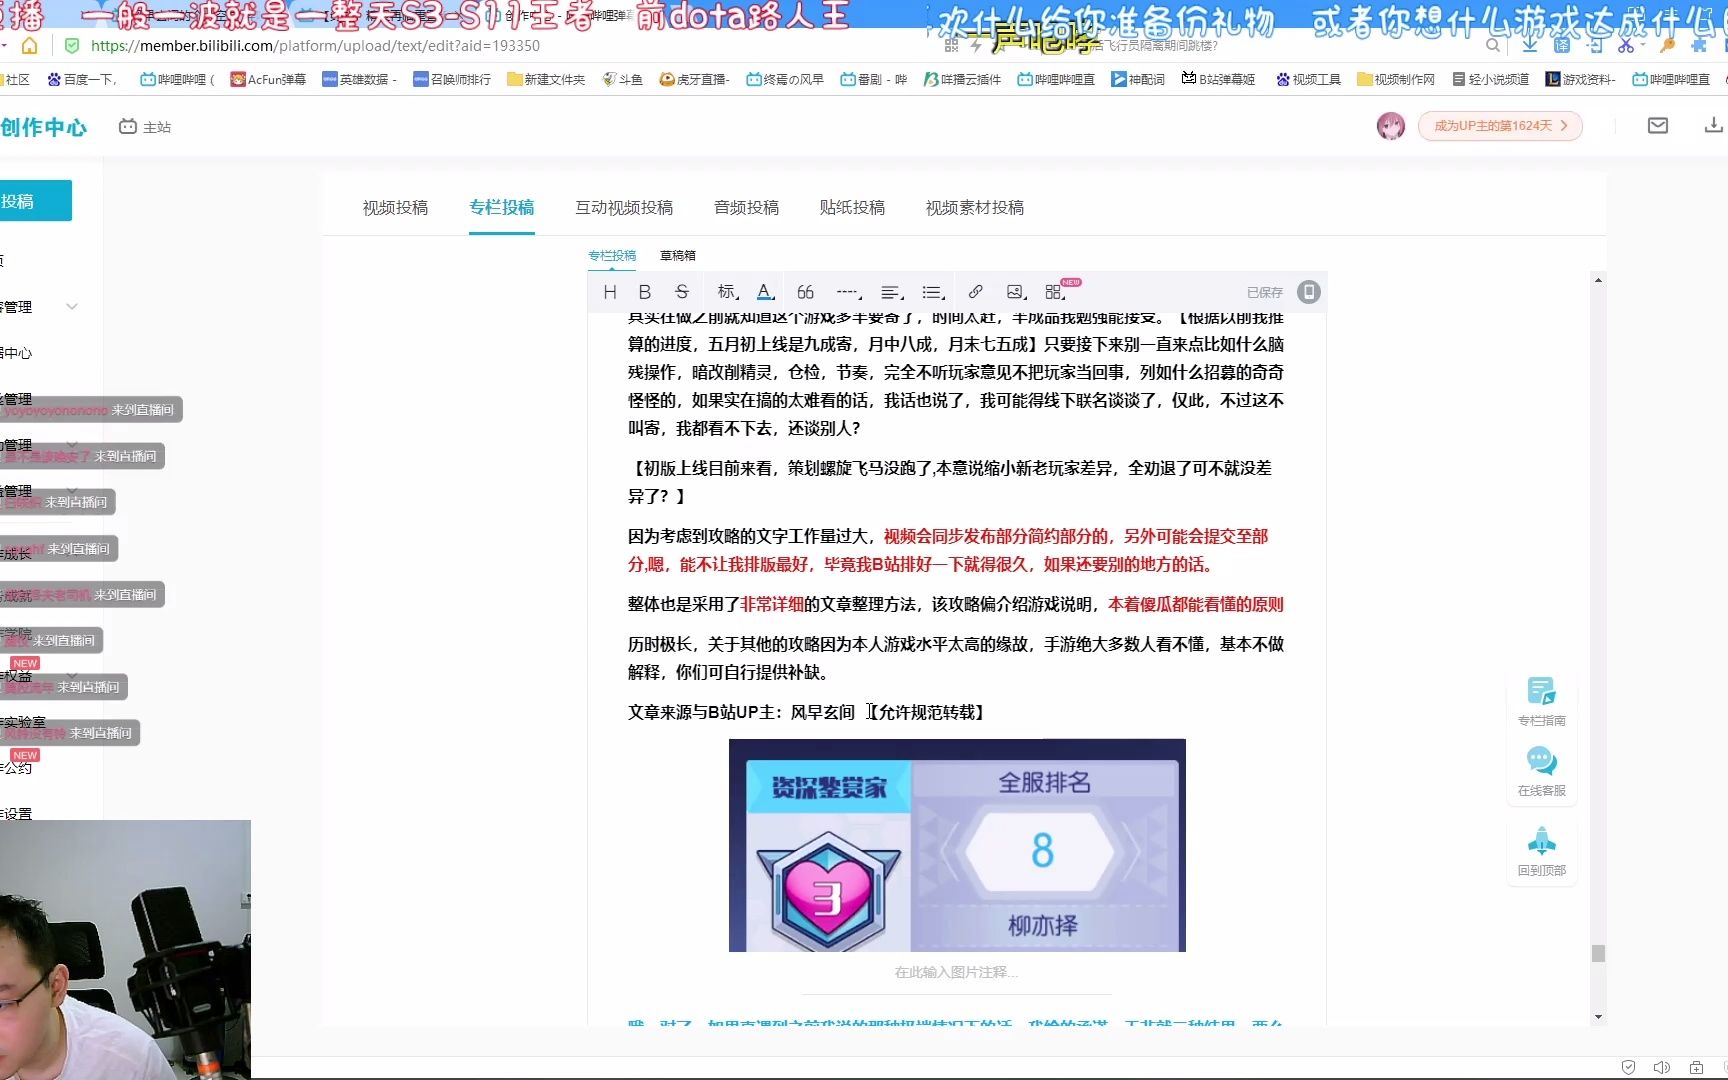This screenshot has width=1728, height=1080.
Task: Open 斗鱼 bookmark
Action: (x=622, y=79)
